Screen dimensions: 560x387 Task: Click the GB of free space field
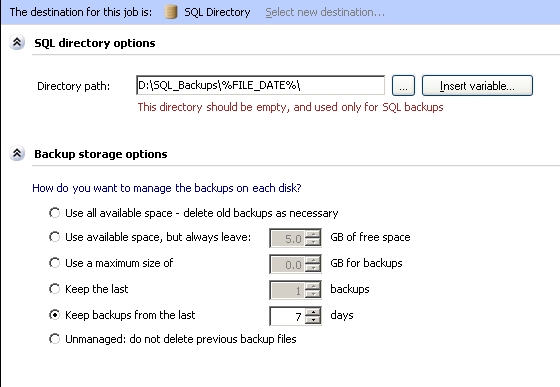[x=288, y=238]
